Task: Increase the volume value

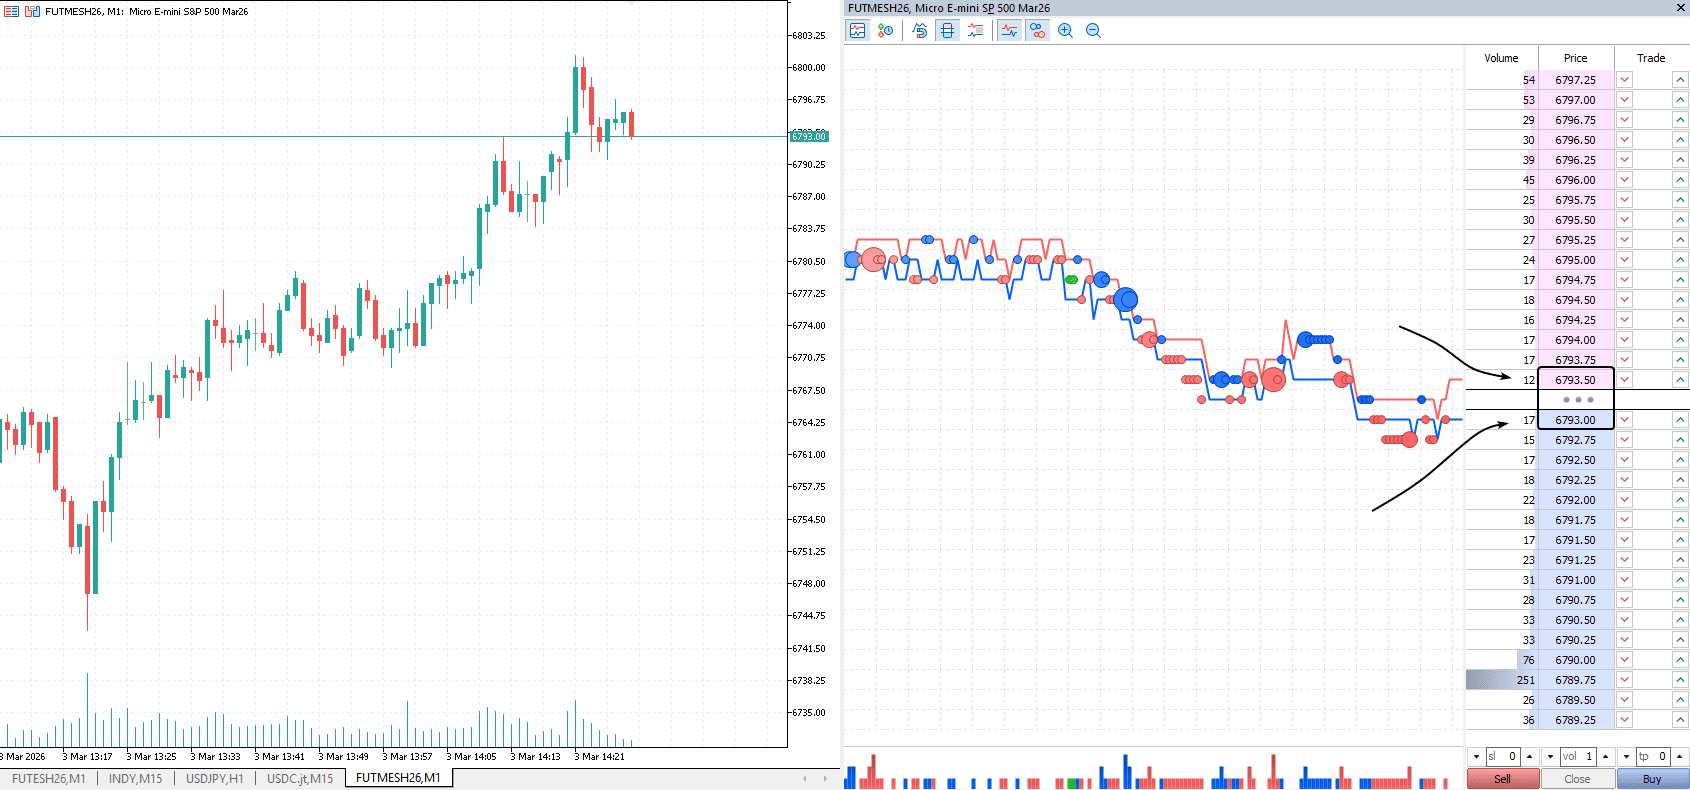Action: (1606, 757)
